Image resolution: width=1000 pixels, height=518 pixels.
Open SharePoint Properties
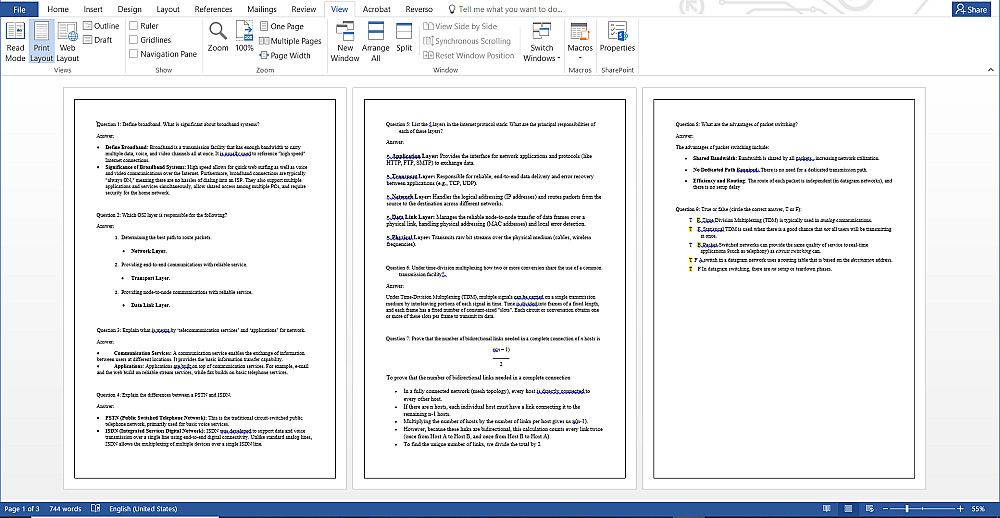click(617, 37)
